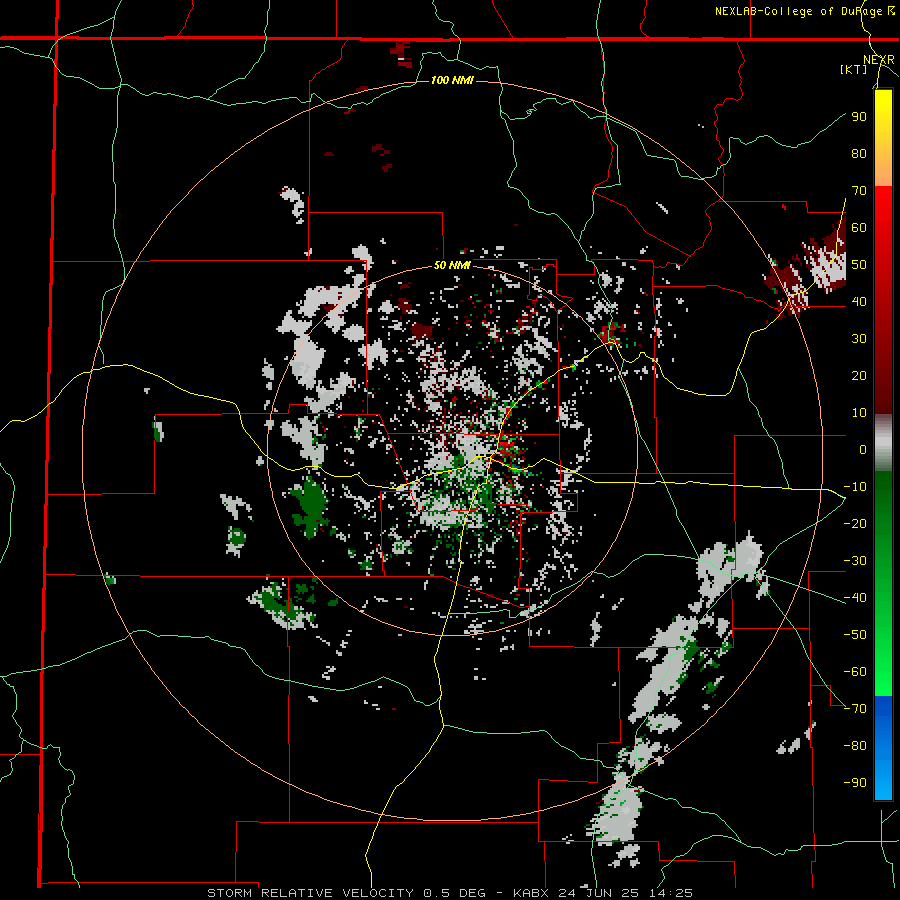This screenshot has height=900, width=900.
Task: Click the 40 value on velocity scale
Action: 859,302
